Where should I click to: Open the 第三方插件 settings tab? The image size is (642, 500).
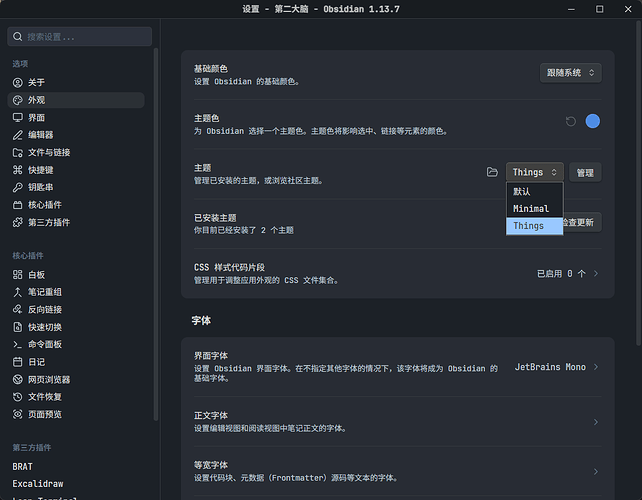coord(76,222)
